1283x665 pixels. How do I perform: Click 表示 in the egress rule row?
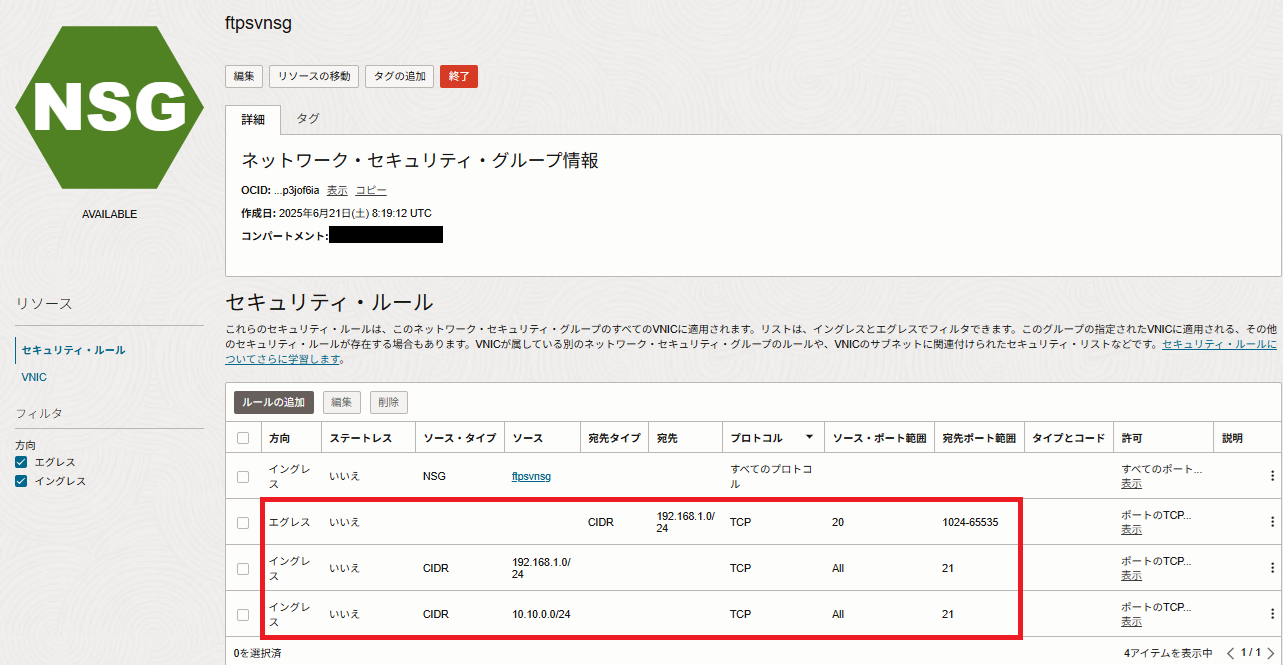tap(1131, 530)
